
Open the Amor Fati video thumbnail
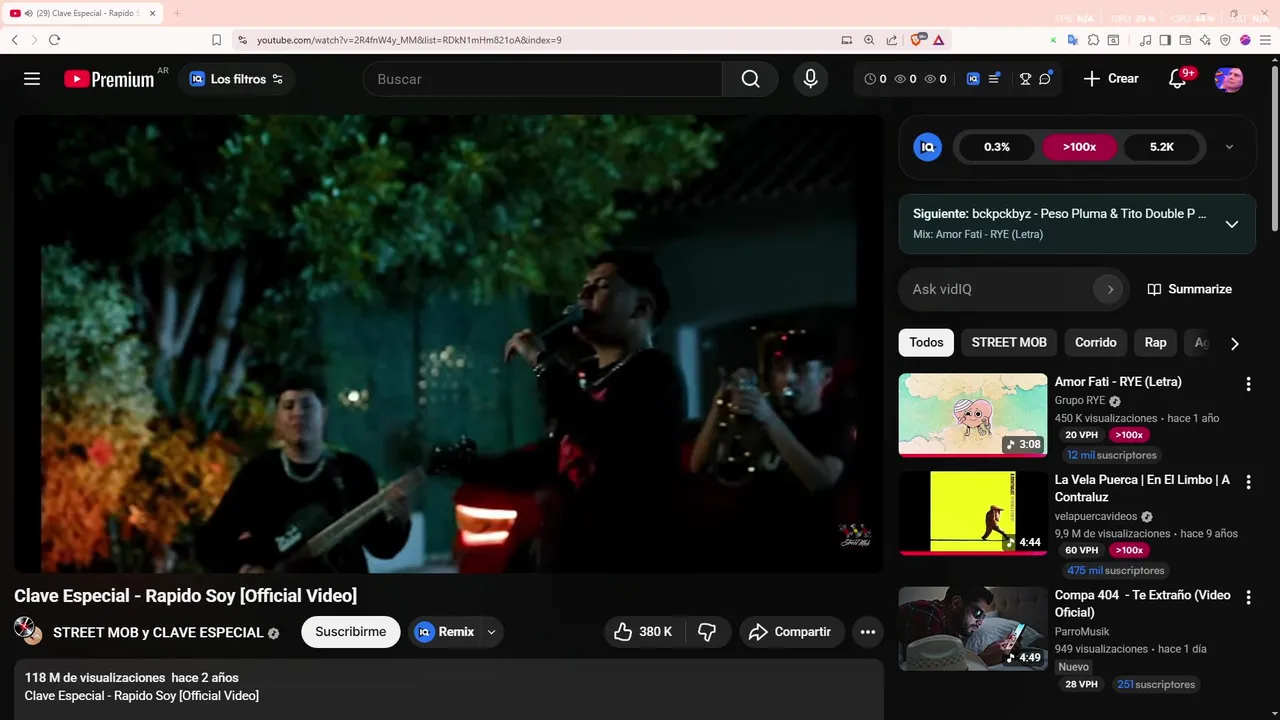click(x=973, y=415)
